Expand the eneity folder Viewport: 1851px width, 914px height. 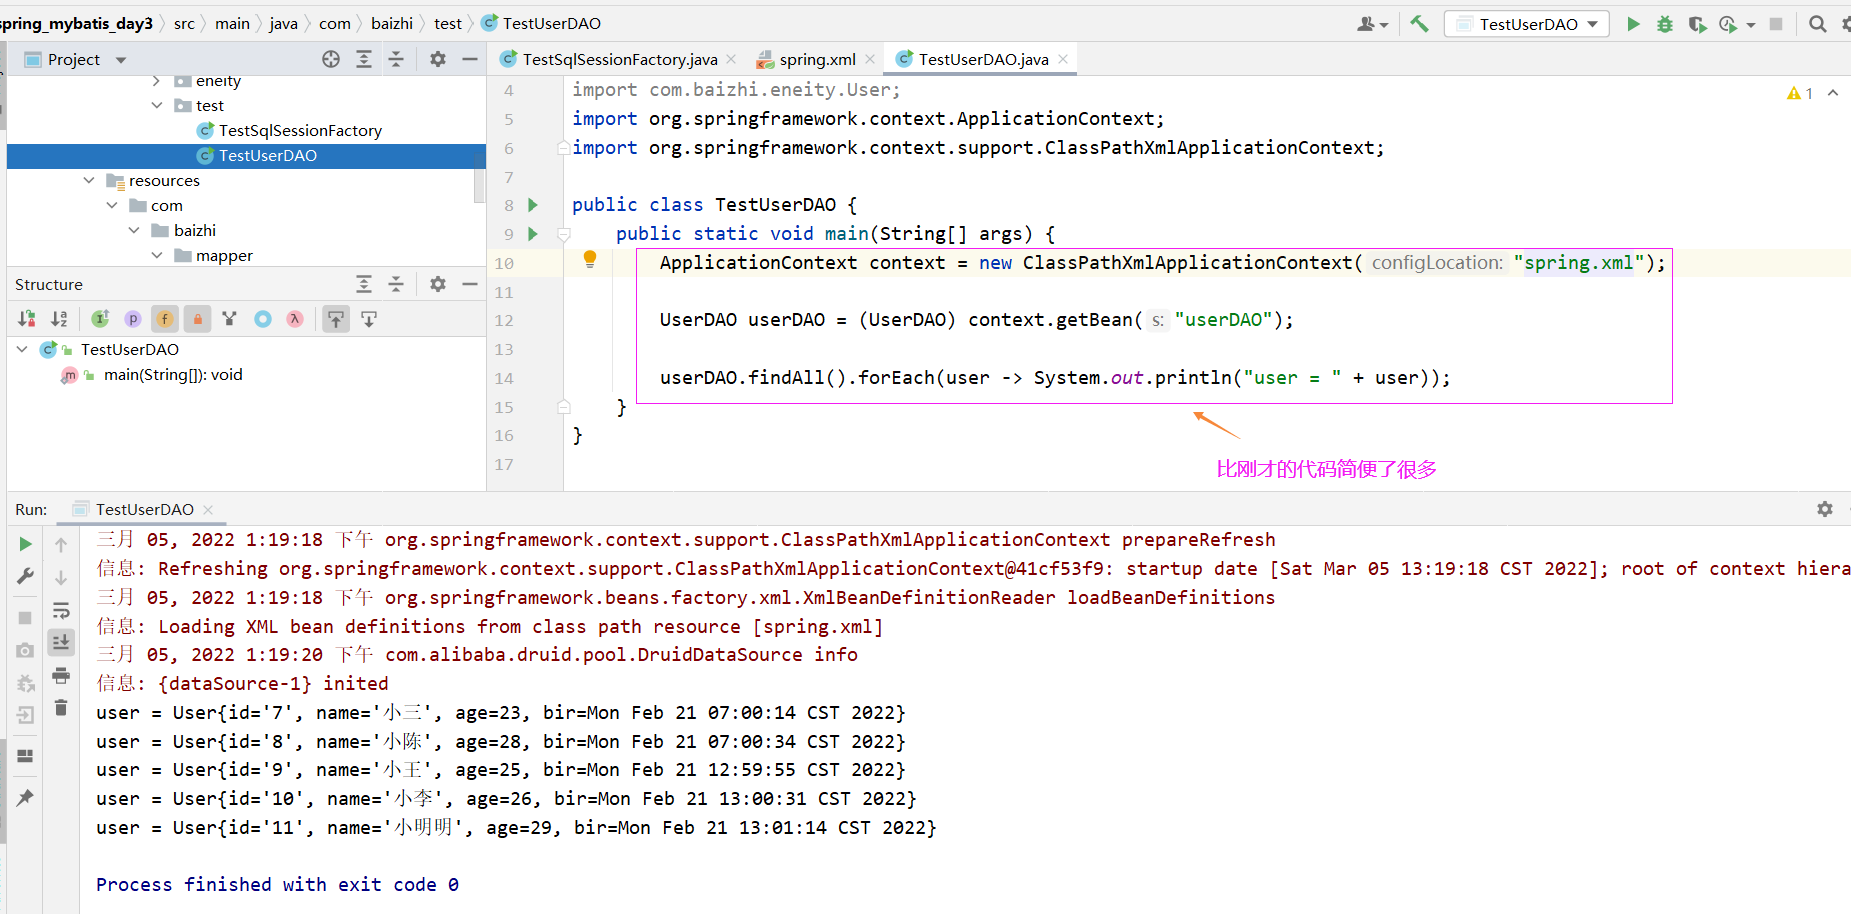pos(156,81)
